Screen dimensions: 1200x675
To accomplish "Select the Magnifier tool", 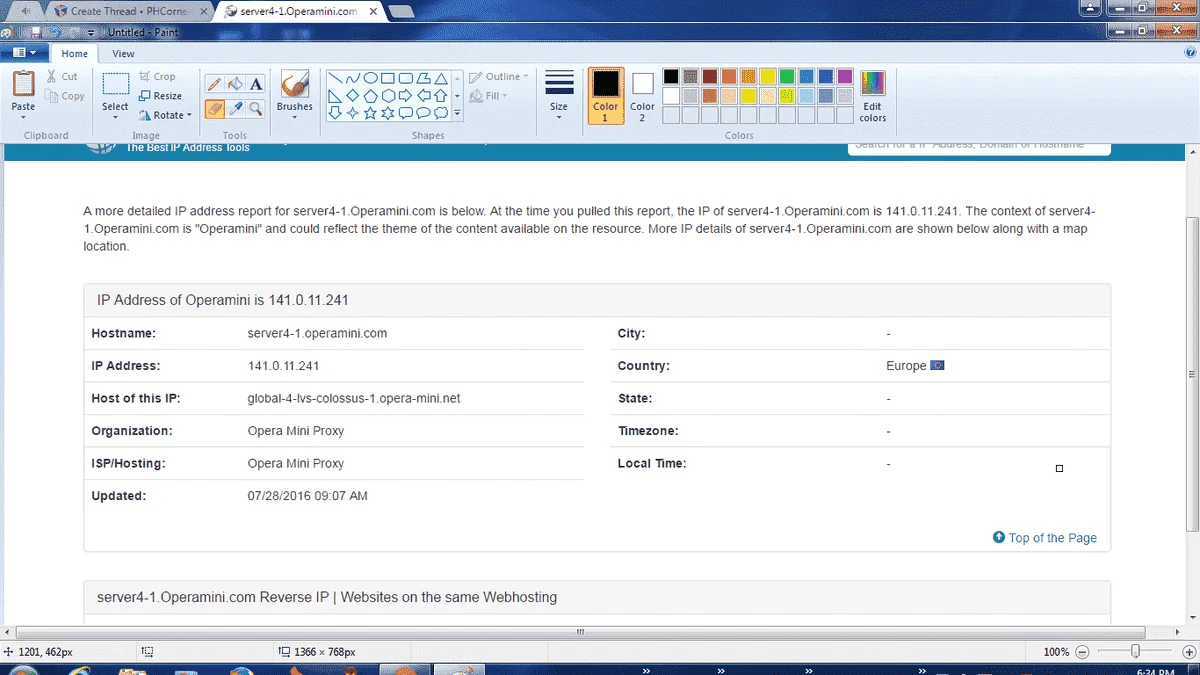I will [256, 108].
